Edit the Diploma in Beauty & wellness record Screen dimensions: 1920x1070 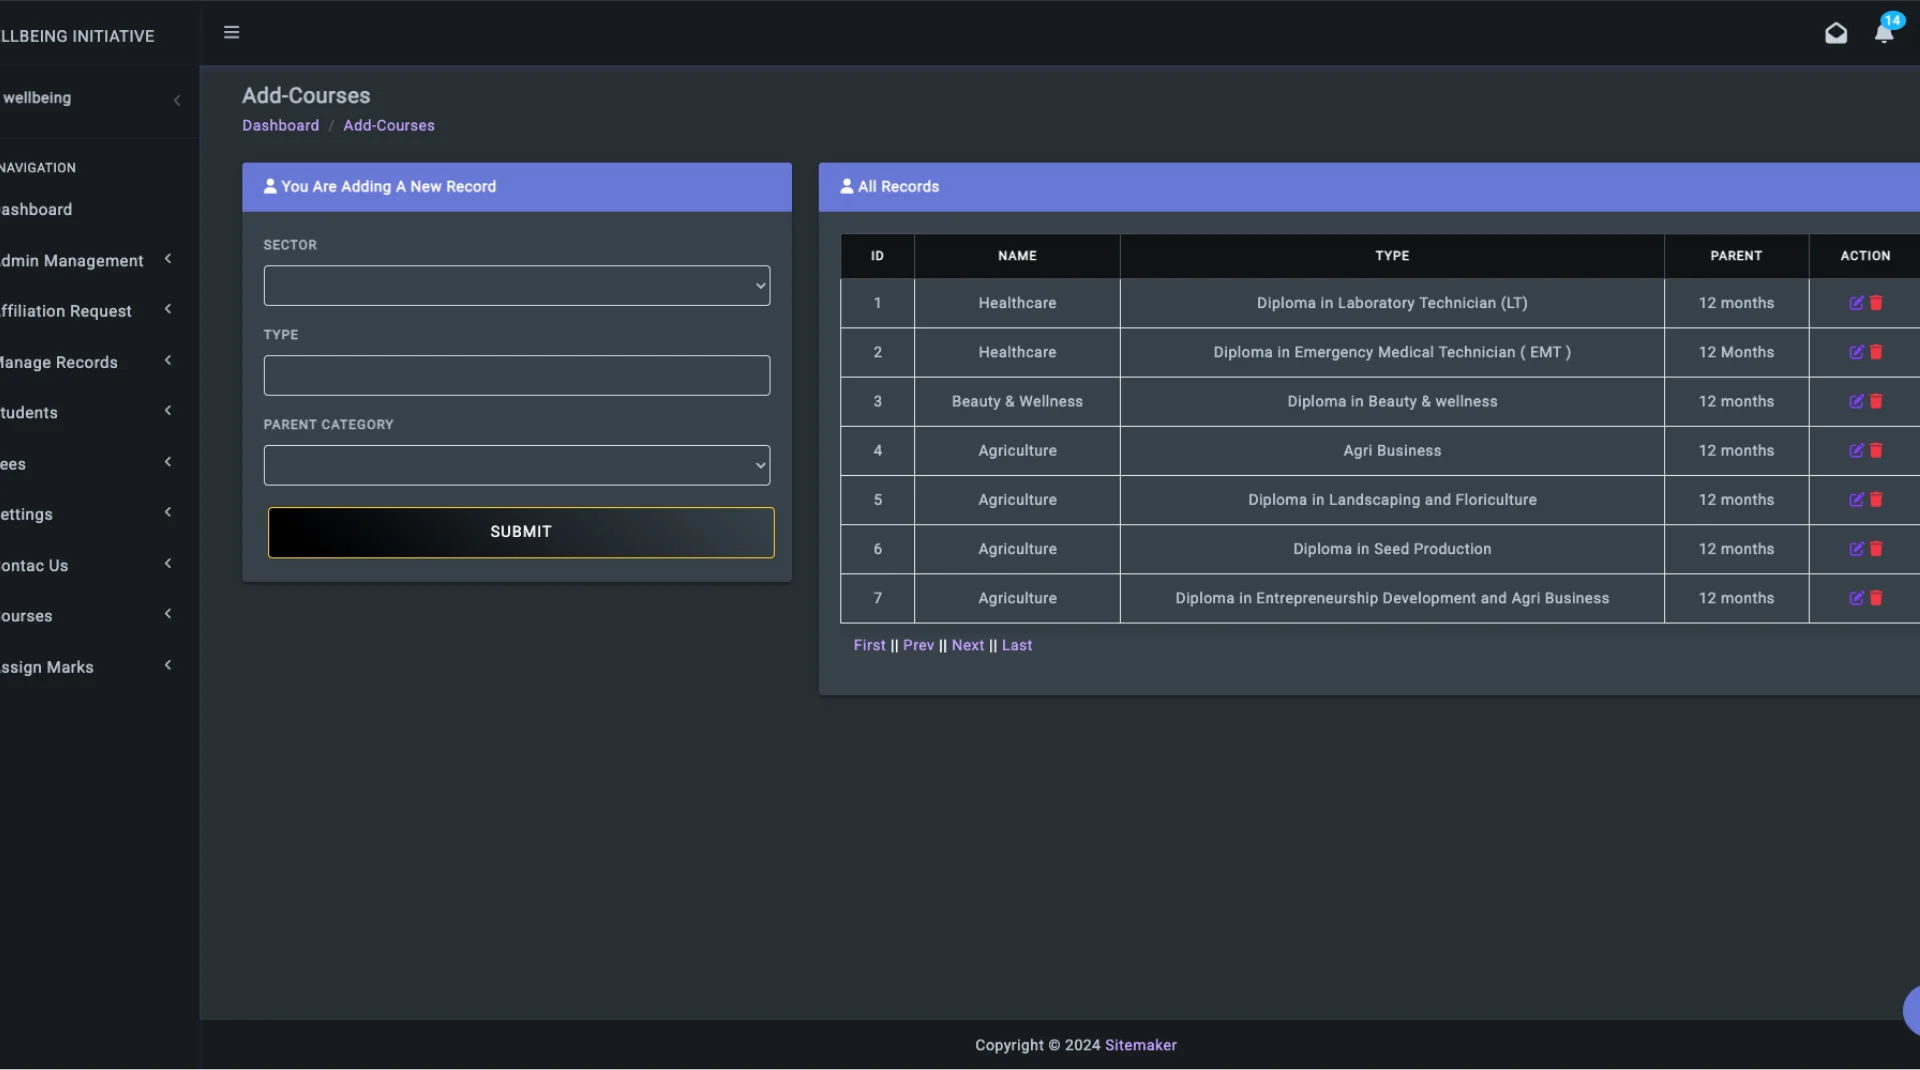pos(1856,401)
